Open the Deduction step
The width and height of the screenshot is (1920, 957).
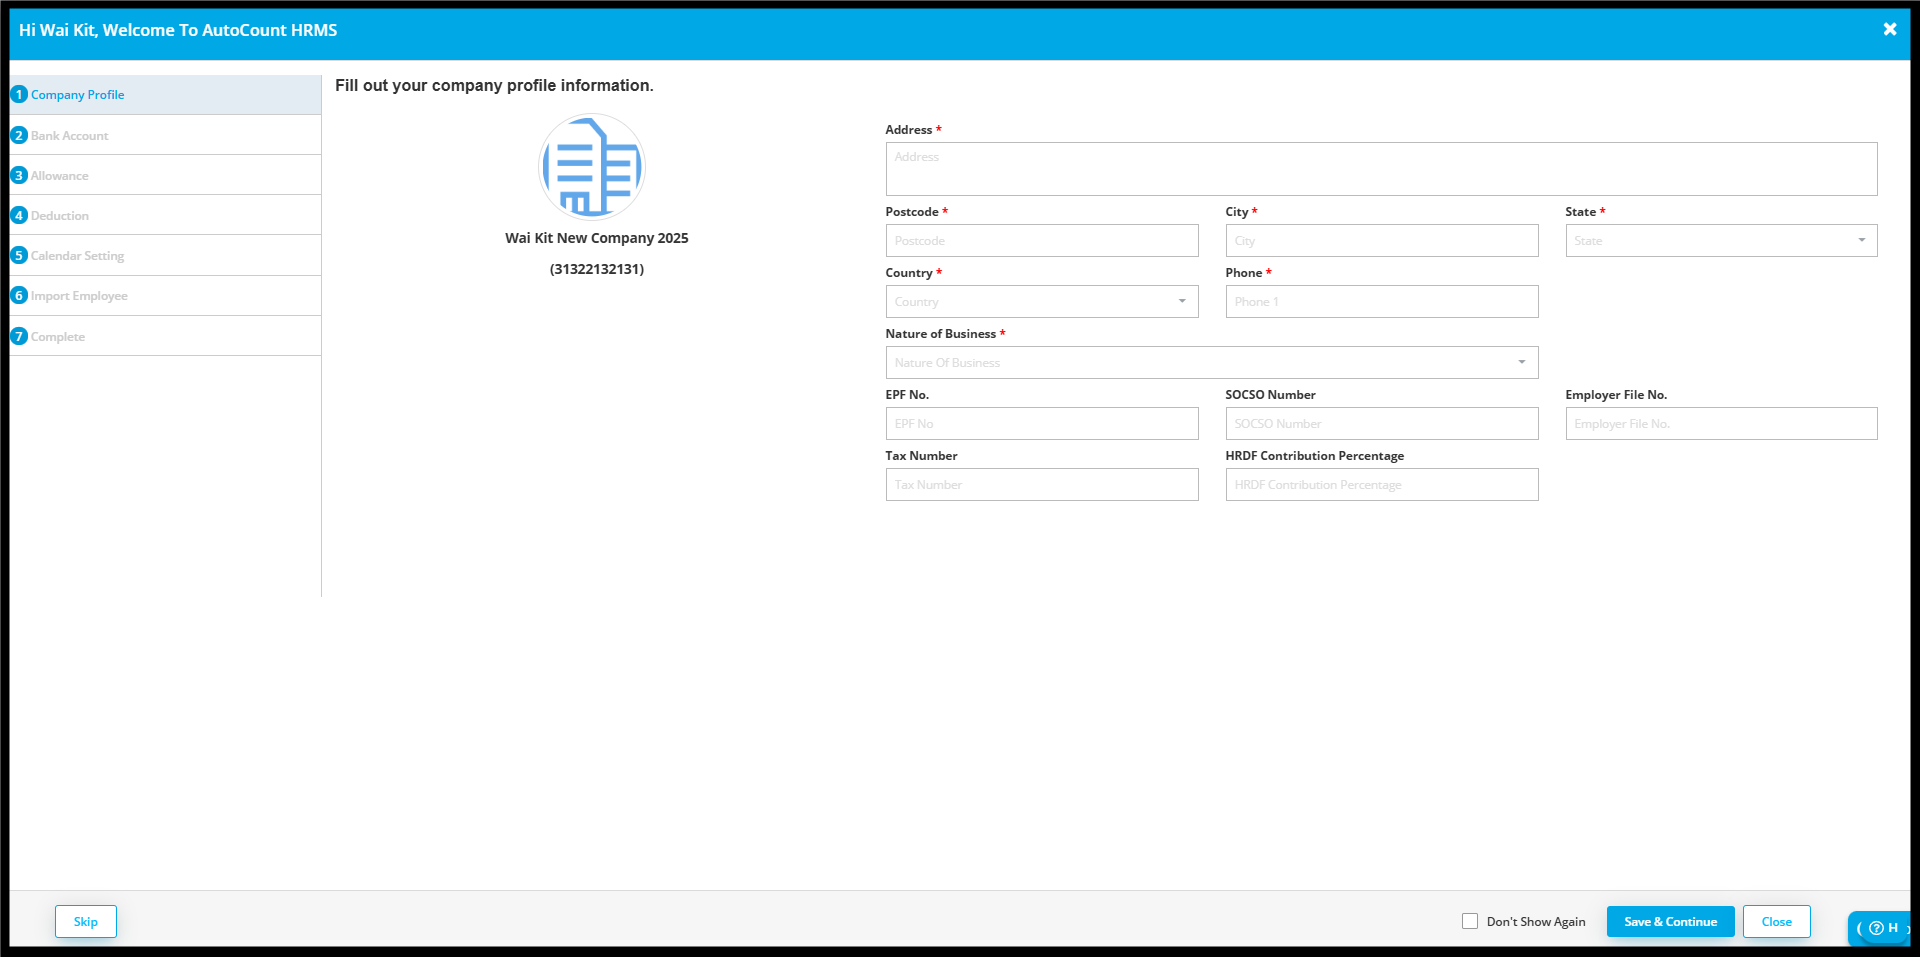point(165,215)
